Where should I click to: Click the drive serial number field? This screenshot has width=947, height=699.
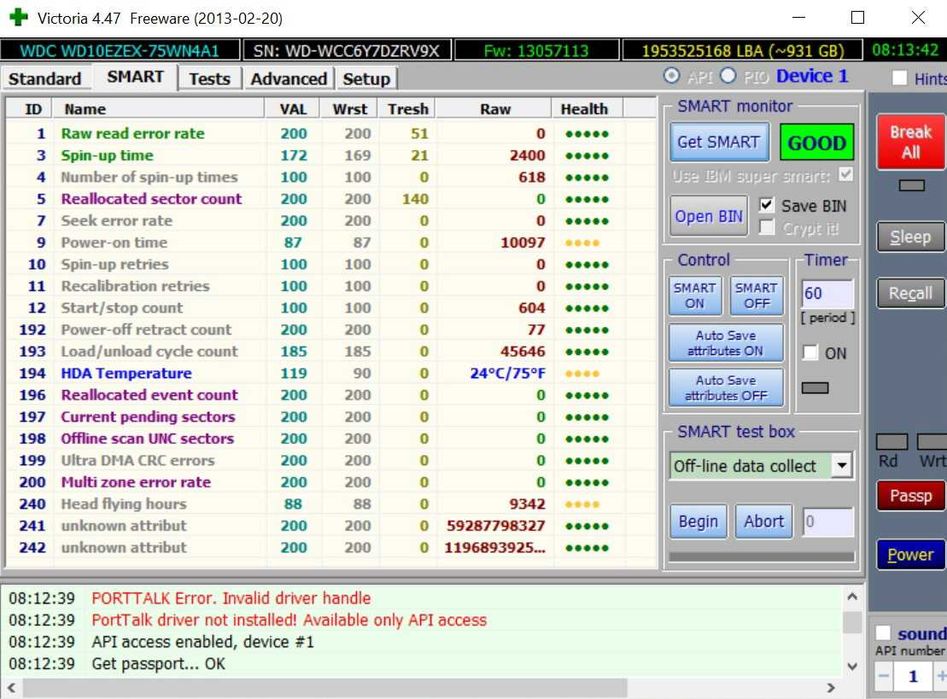[347, 50]
